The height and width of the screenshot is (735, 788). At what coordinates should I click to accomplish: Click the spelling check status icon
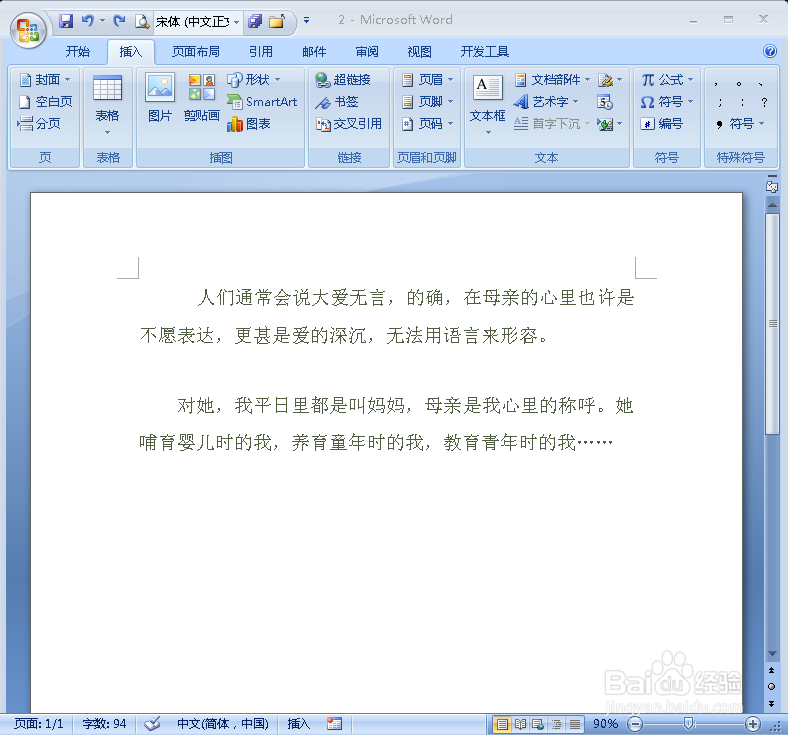coord(152,723)
